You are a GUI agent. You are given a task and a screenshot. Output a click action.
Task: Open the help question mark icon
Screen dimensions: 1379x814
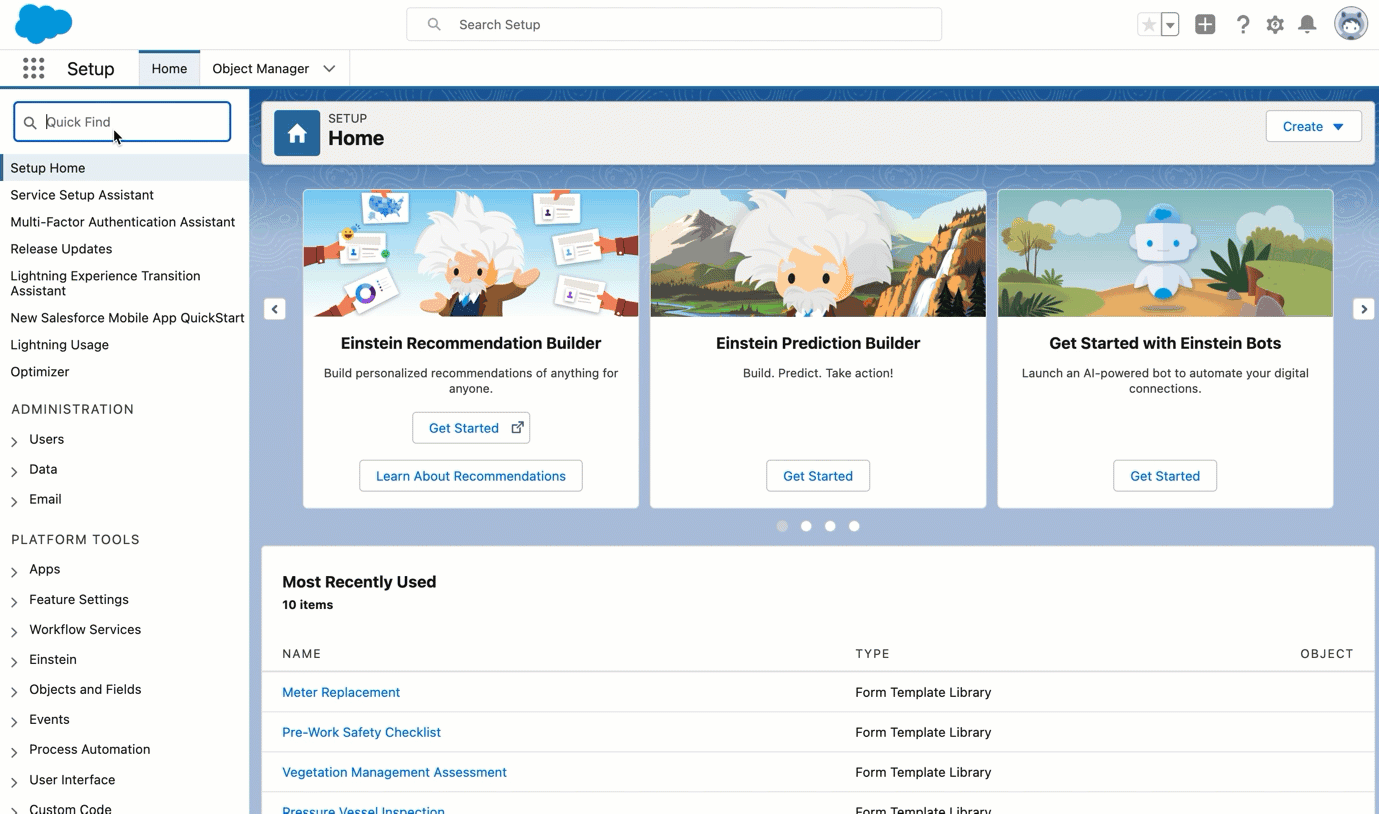point(1242,25)
